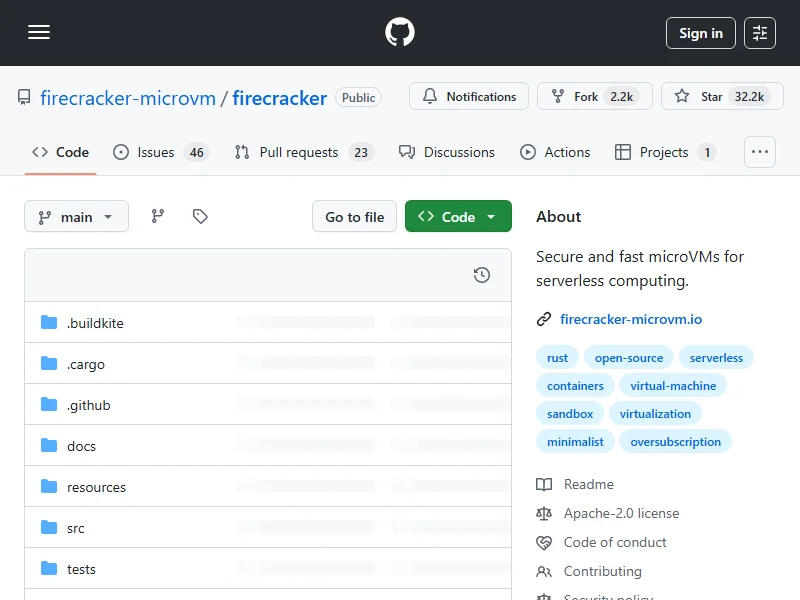The width and height of the screenshot is (800, 600).
Task: Open the hamburger navigation menu
Action: pyautogui.click(x=39, y=33)
